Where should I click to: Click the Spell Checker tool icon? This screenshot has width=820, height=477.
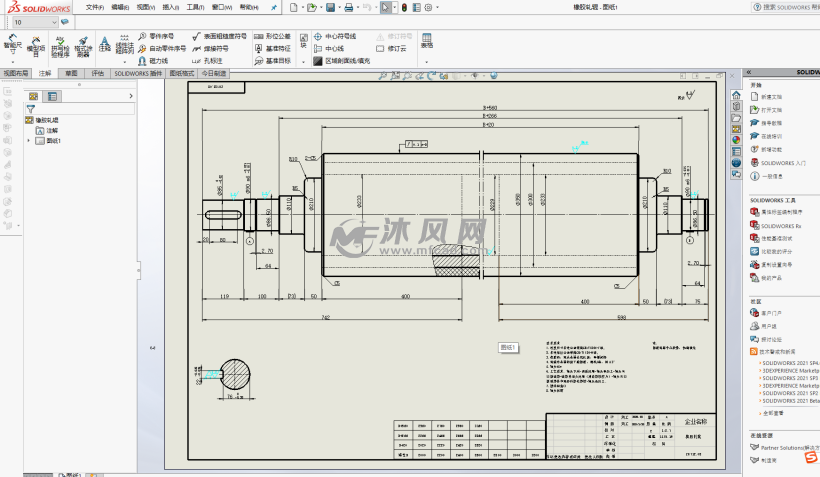pyautogui.click(x=59, y=44)
